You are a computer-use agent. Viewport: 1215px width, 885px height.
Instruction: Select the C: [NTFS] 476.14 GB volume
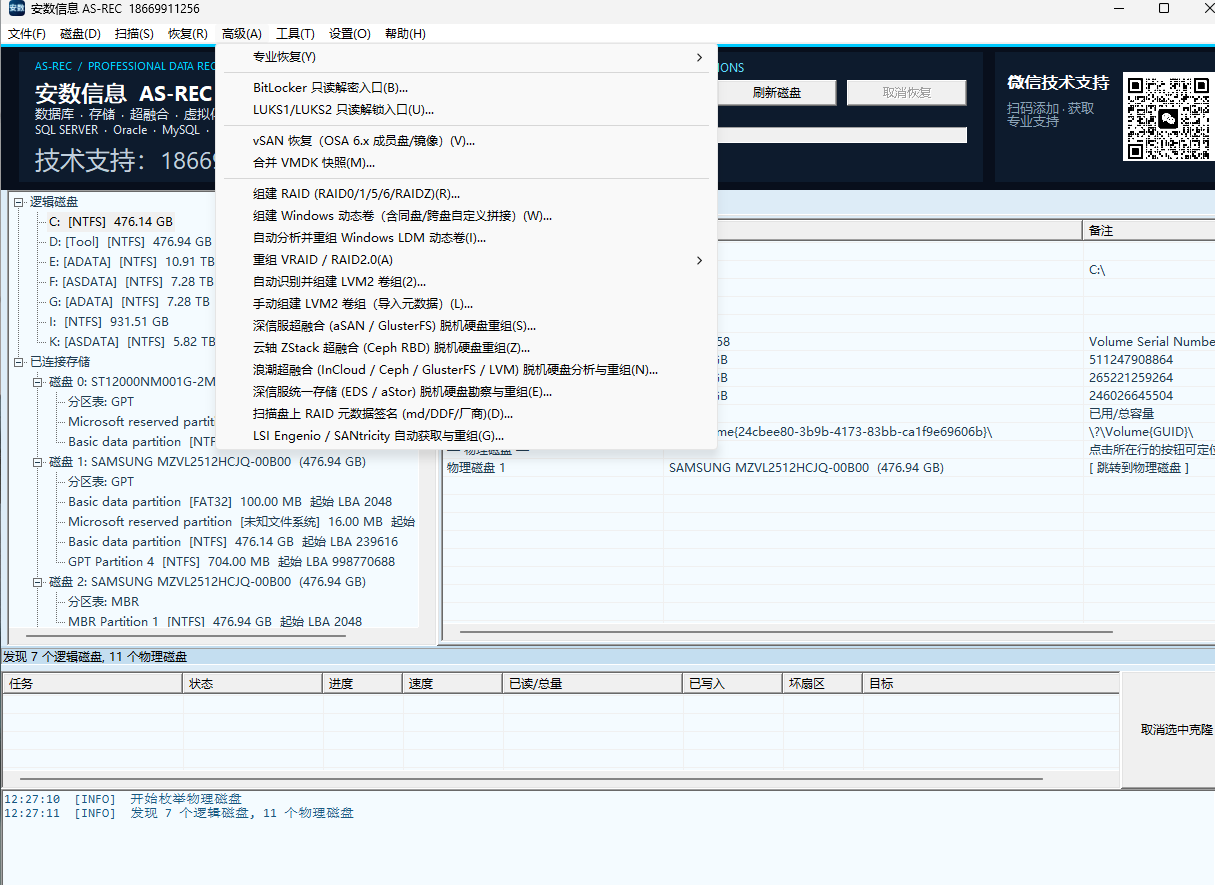[111, 222]
